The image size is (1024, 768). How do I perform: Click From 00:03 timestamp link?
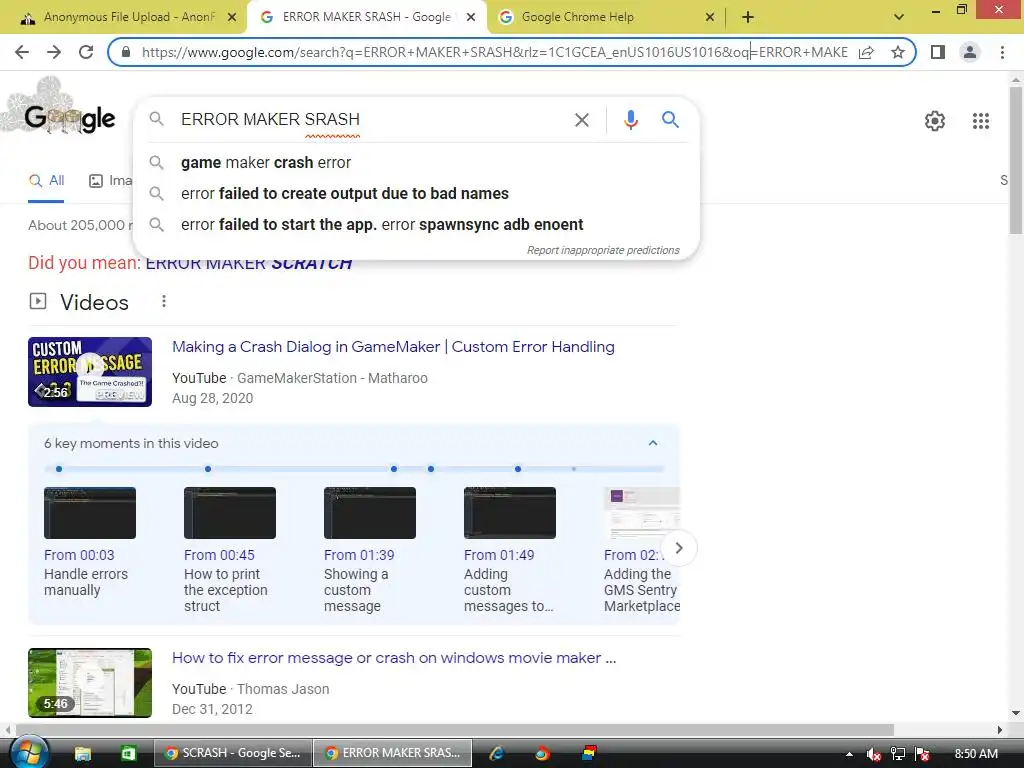79,555
